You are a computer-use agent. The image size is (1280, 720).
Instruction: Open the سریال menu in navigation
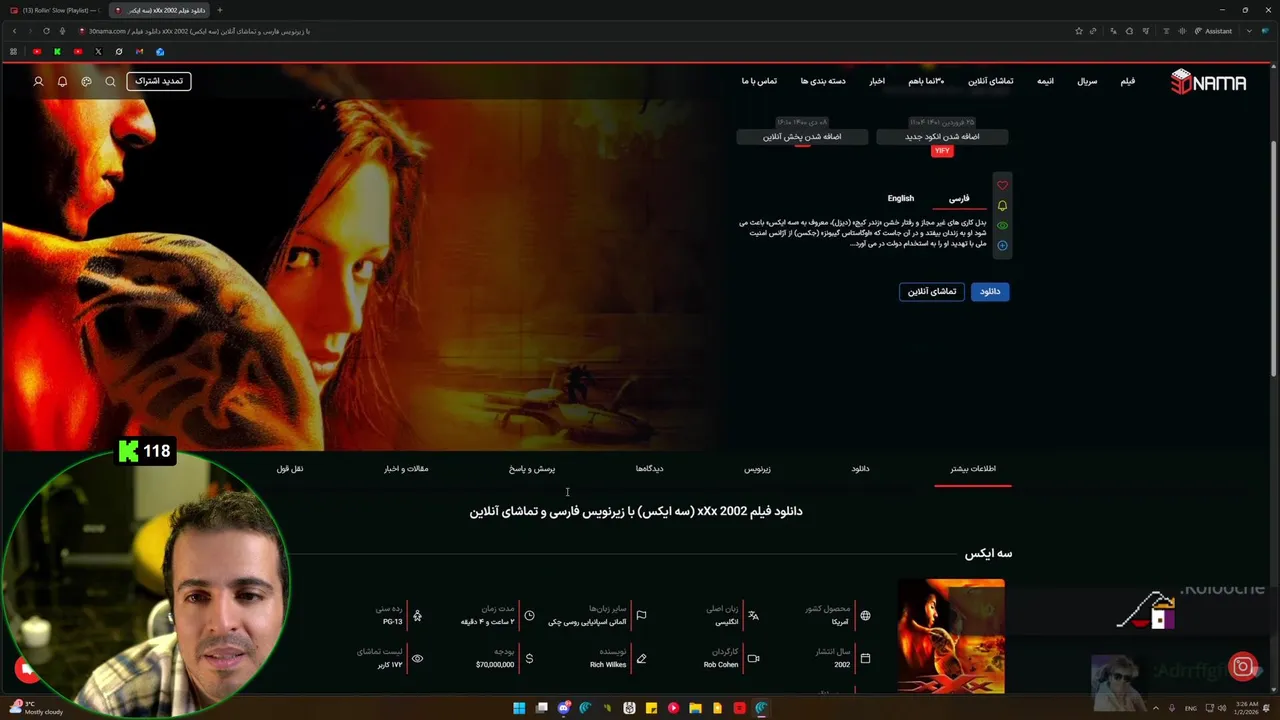pos(1087,81)
